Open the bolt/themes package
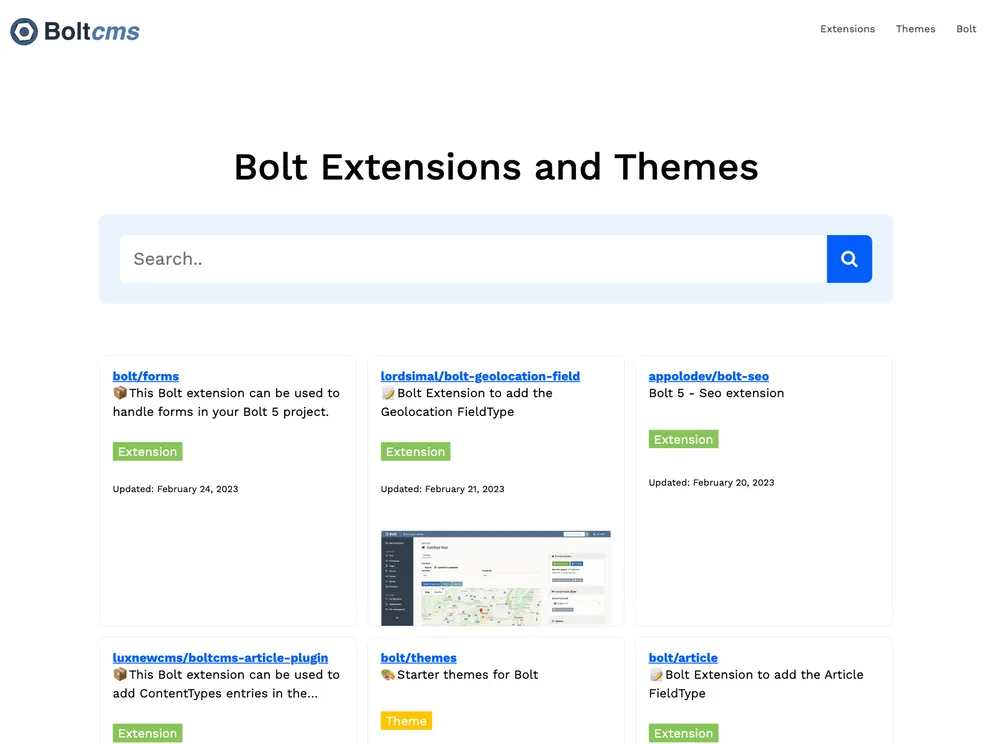 418,658
